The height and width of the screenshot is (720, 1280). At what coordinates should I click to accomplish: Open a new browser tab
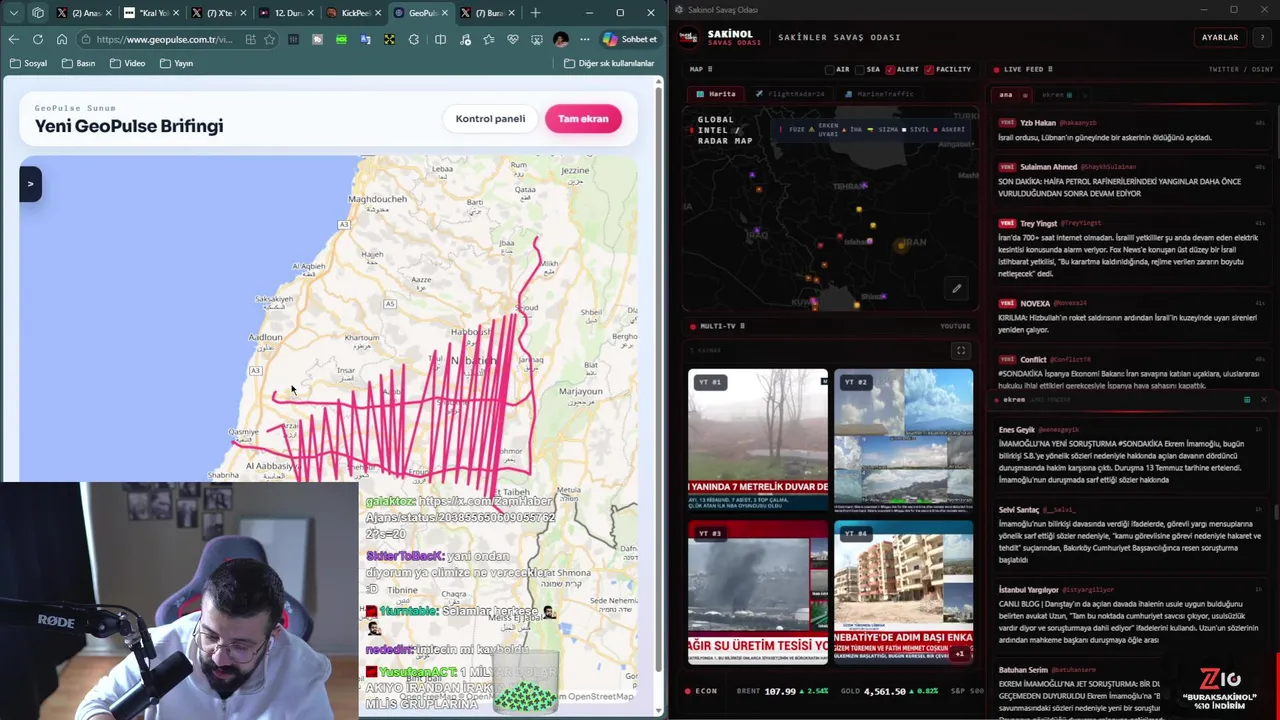click(535, 13)
